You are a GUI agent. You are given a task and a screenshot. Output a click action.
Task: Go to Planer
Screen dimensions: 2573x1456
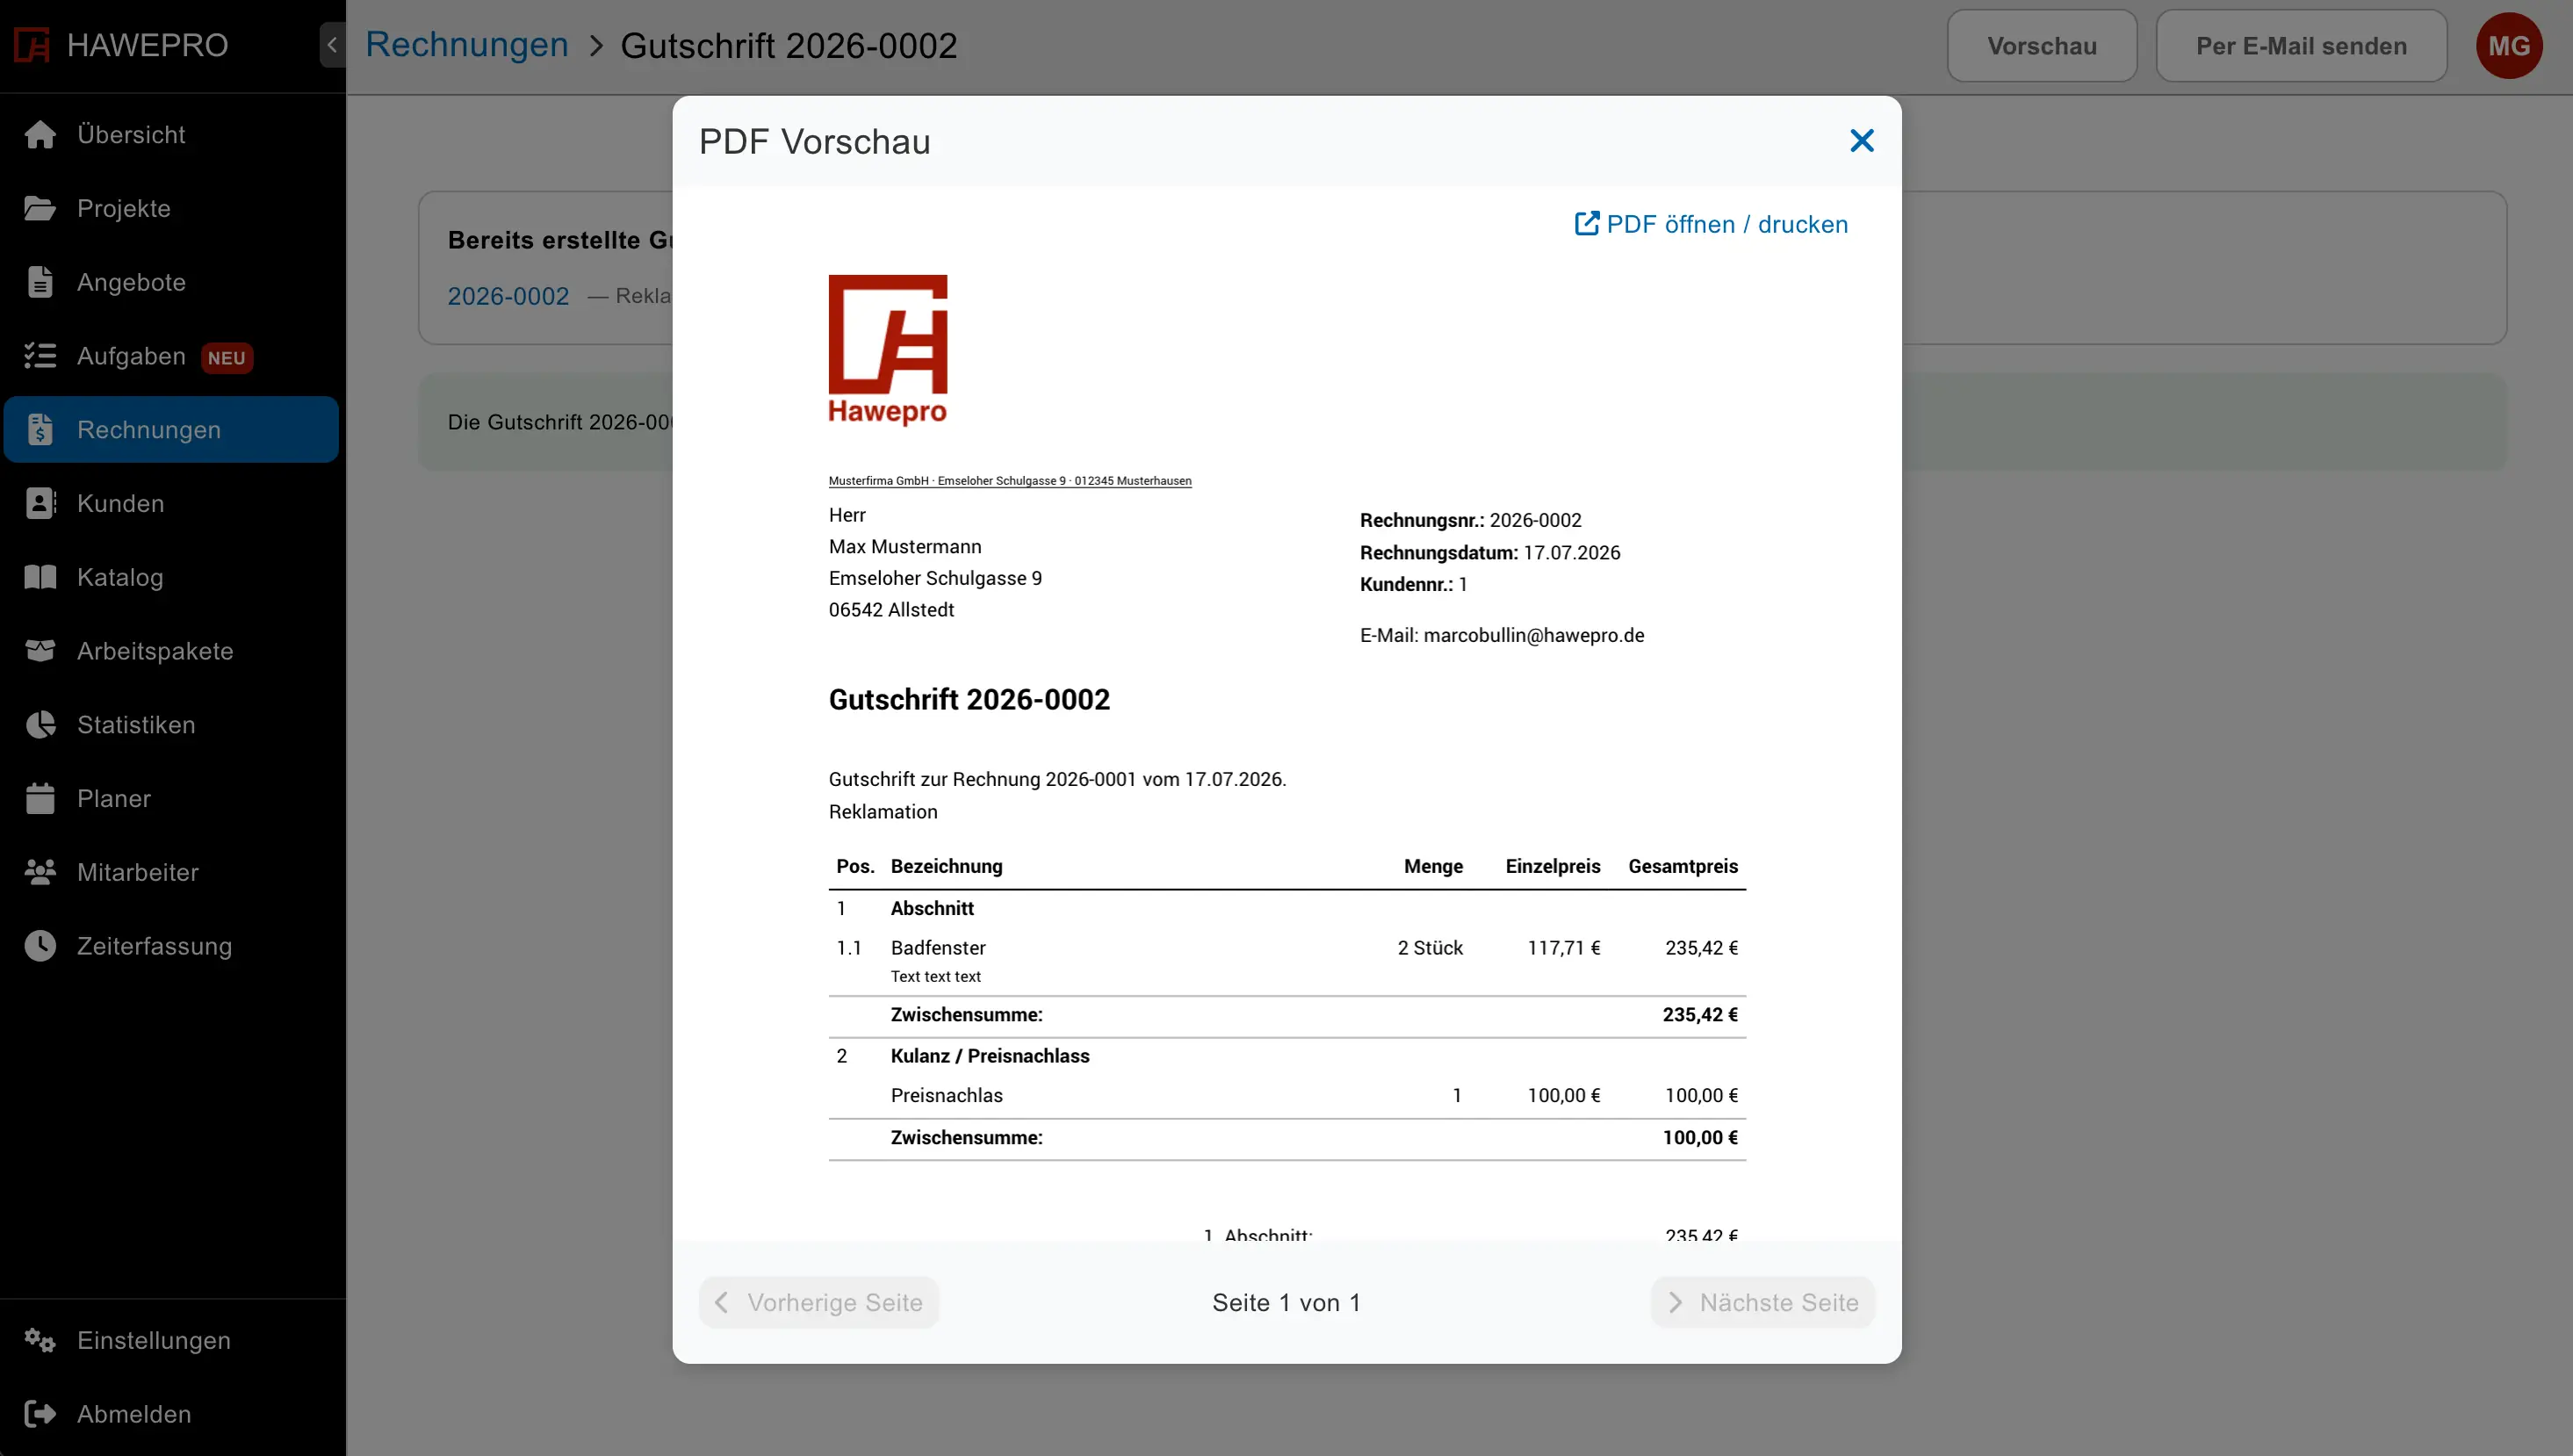click(x=172, y=798)
